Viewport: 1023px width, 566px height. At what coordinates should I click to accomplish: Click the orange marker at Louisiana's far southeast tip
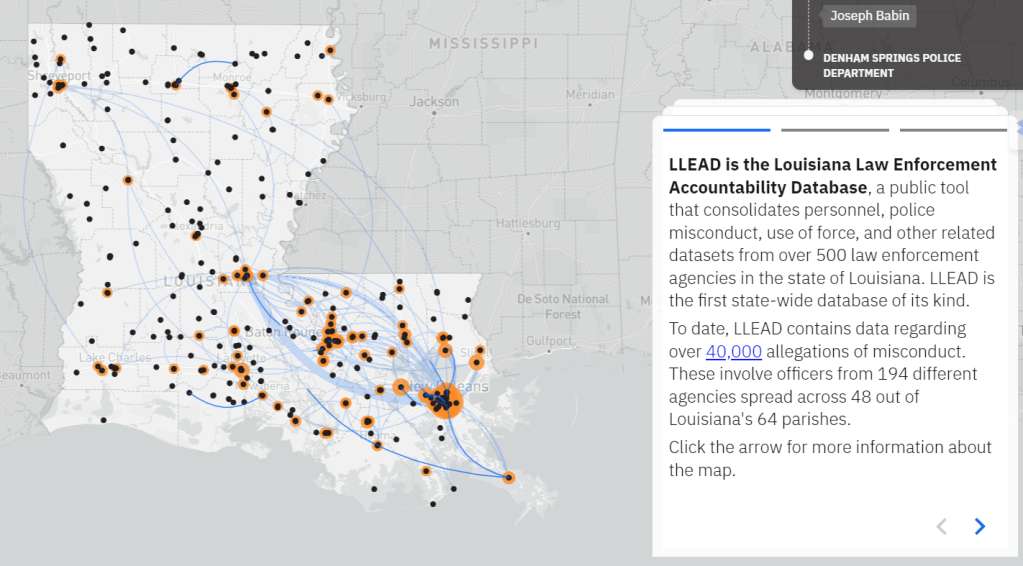509,478
